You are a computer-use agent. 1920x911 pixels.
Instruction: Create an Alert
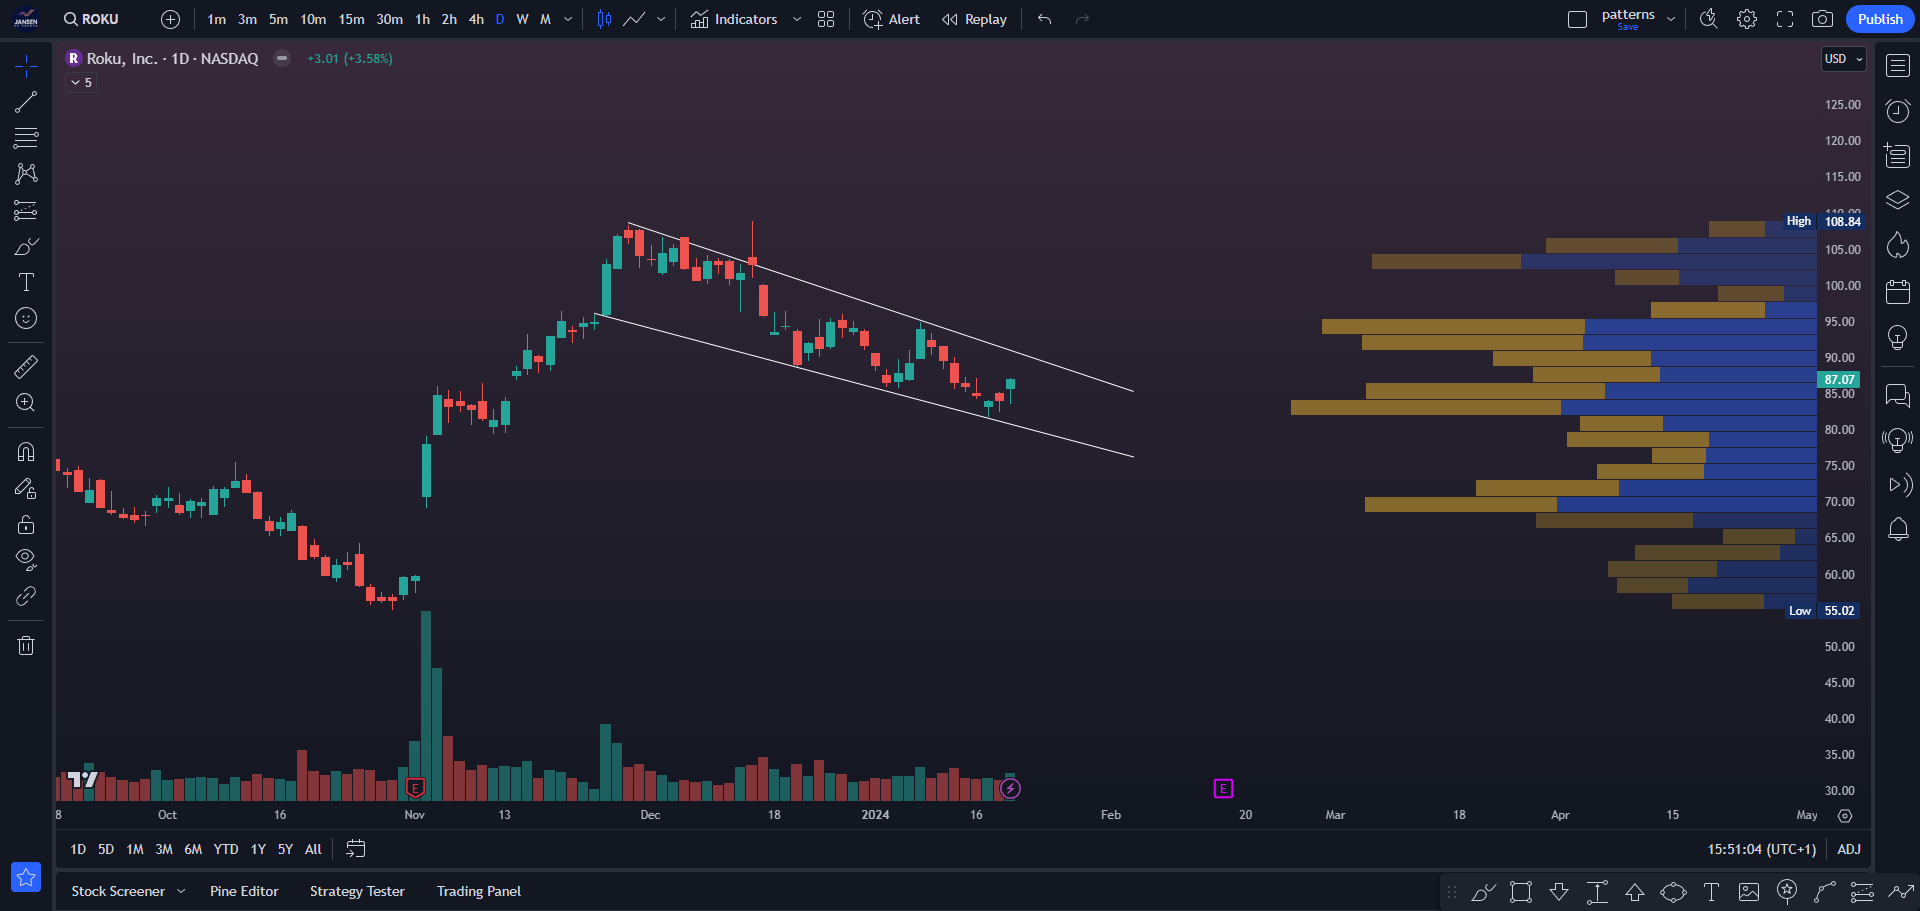pos(891,19)
